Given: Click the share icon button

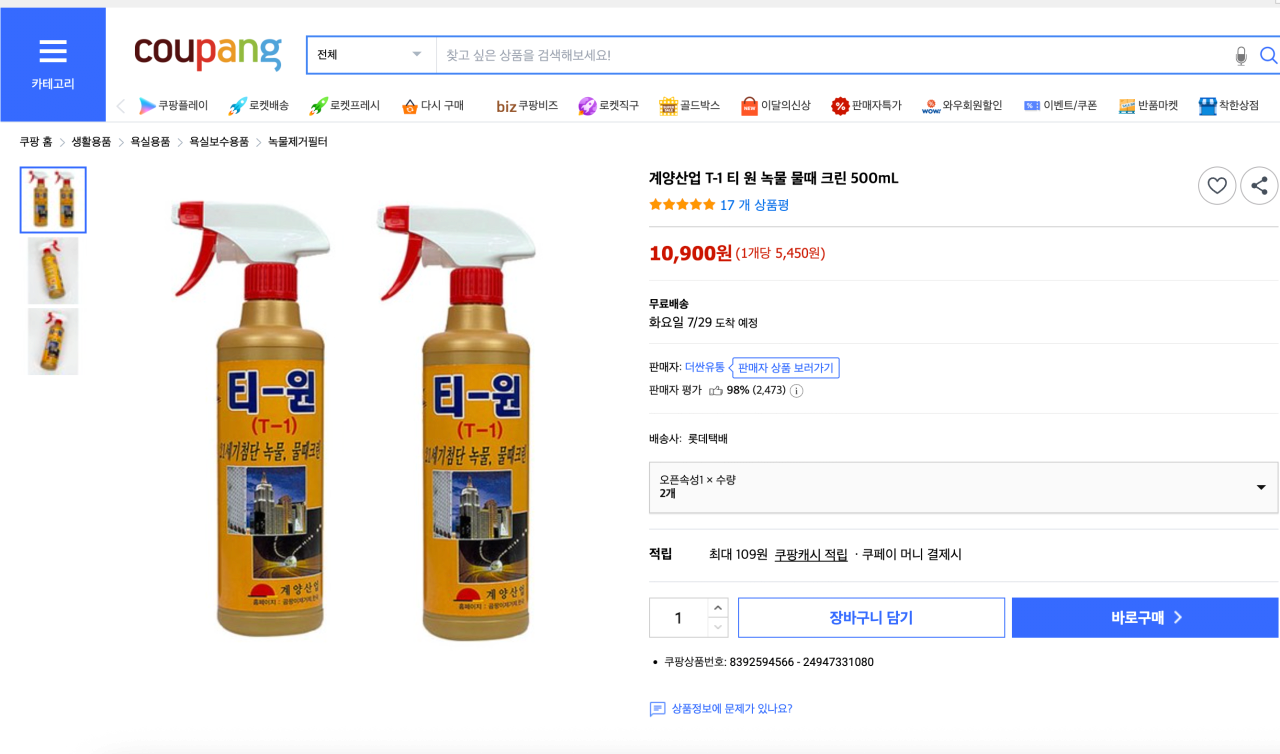Looking at the screenshot, I should point(1259,185).
